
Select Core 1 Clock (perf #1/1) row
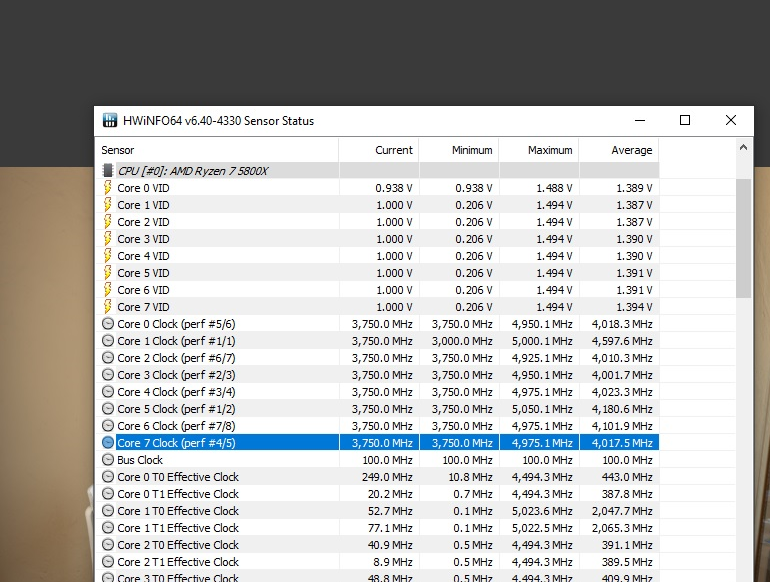[x=377, y=341]
